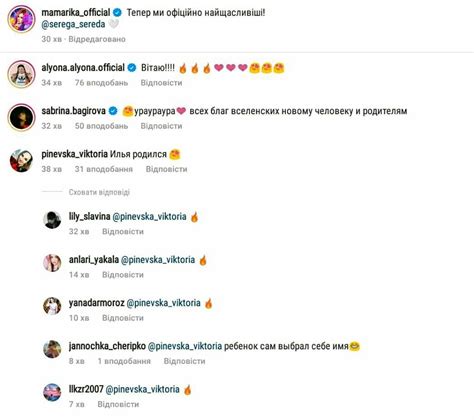474x420 pixels.
Task: Open mamarika_official profile avatar
Action: tap(21, 19)
